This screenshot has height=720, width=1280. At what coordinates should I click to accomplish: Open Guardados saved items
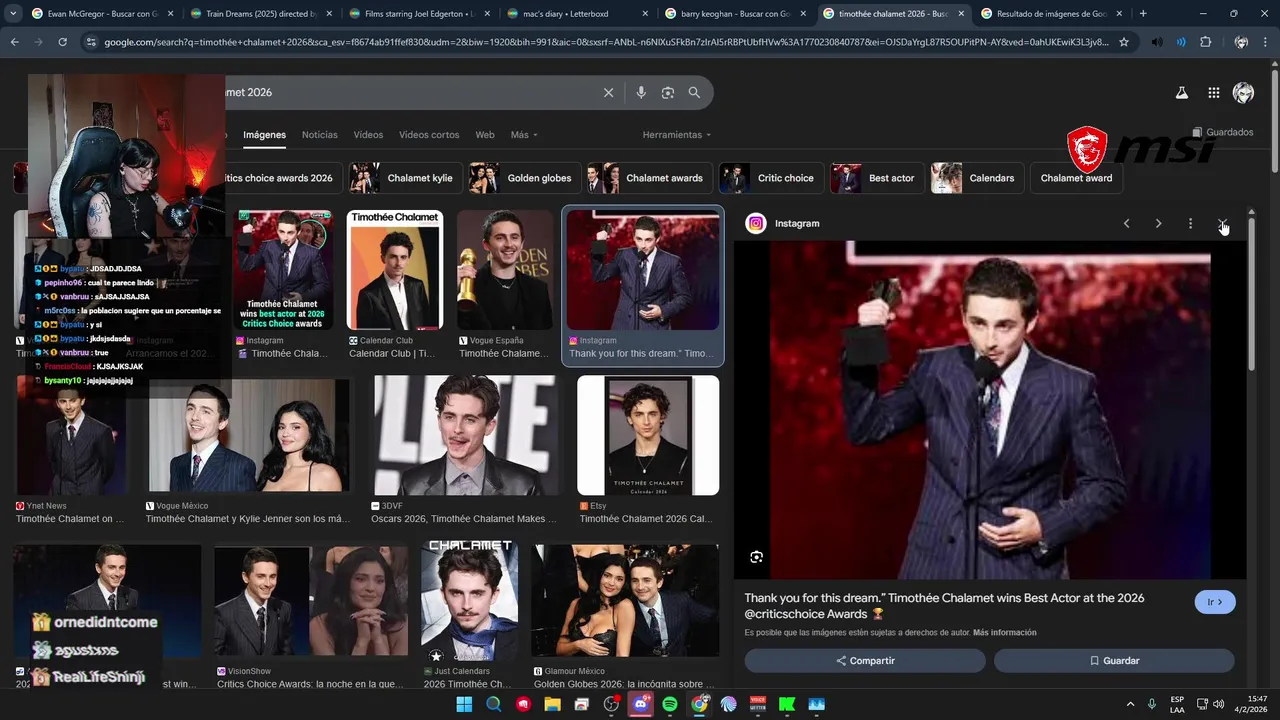(x=1222, y=132)
